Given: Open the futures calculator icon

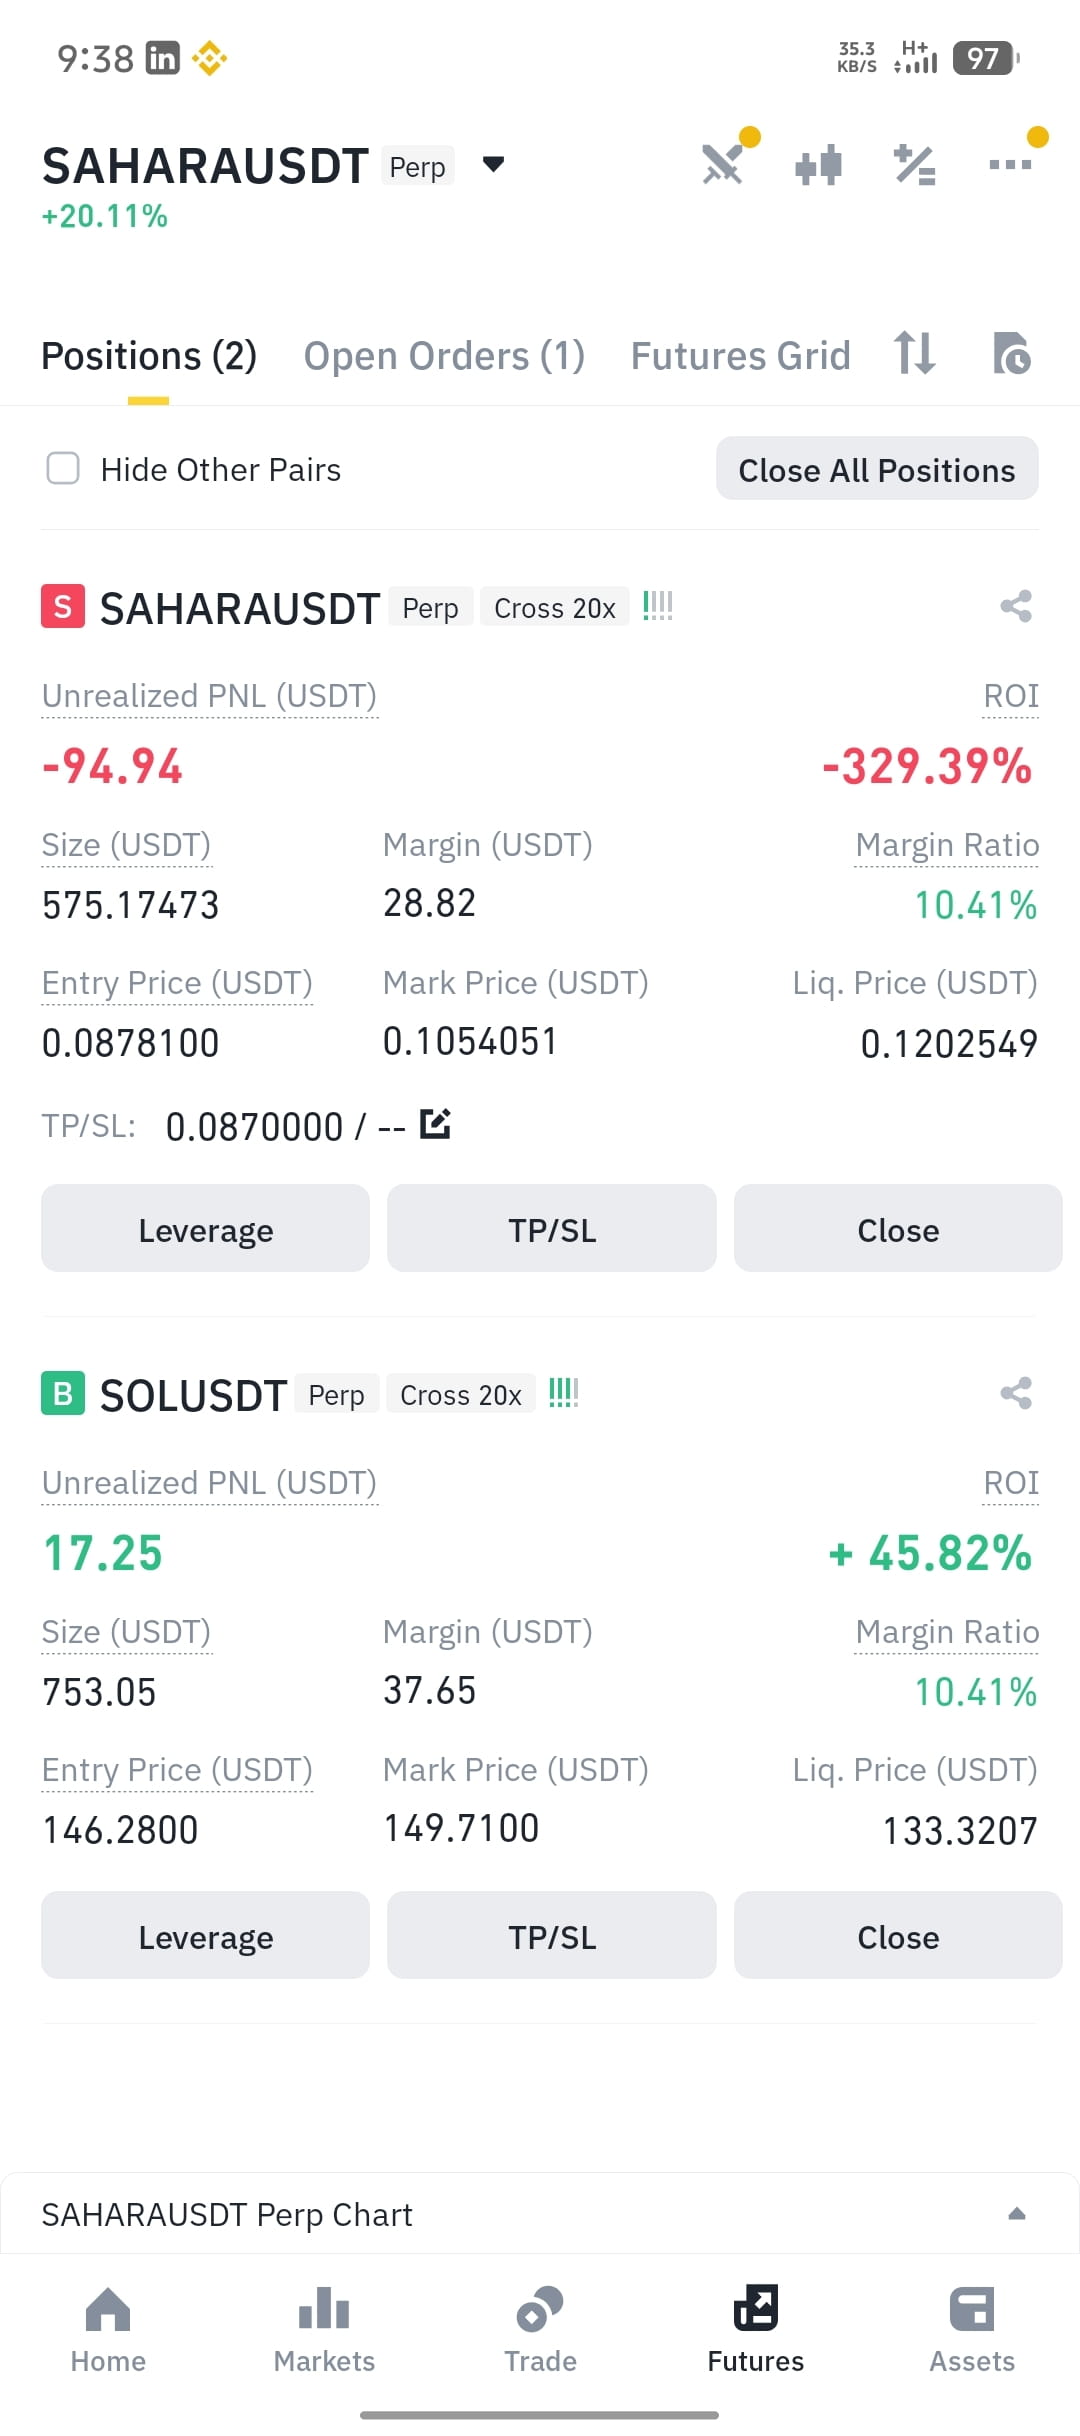Looking at the screenshot, I should (x=915, y=165).
